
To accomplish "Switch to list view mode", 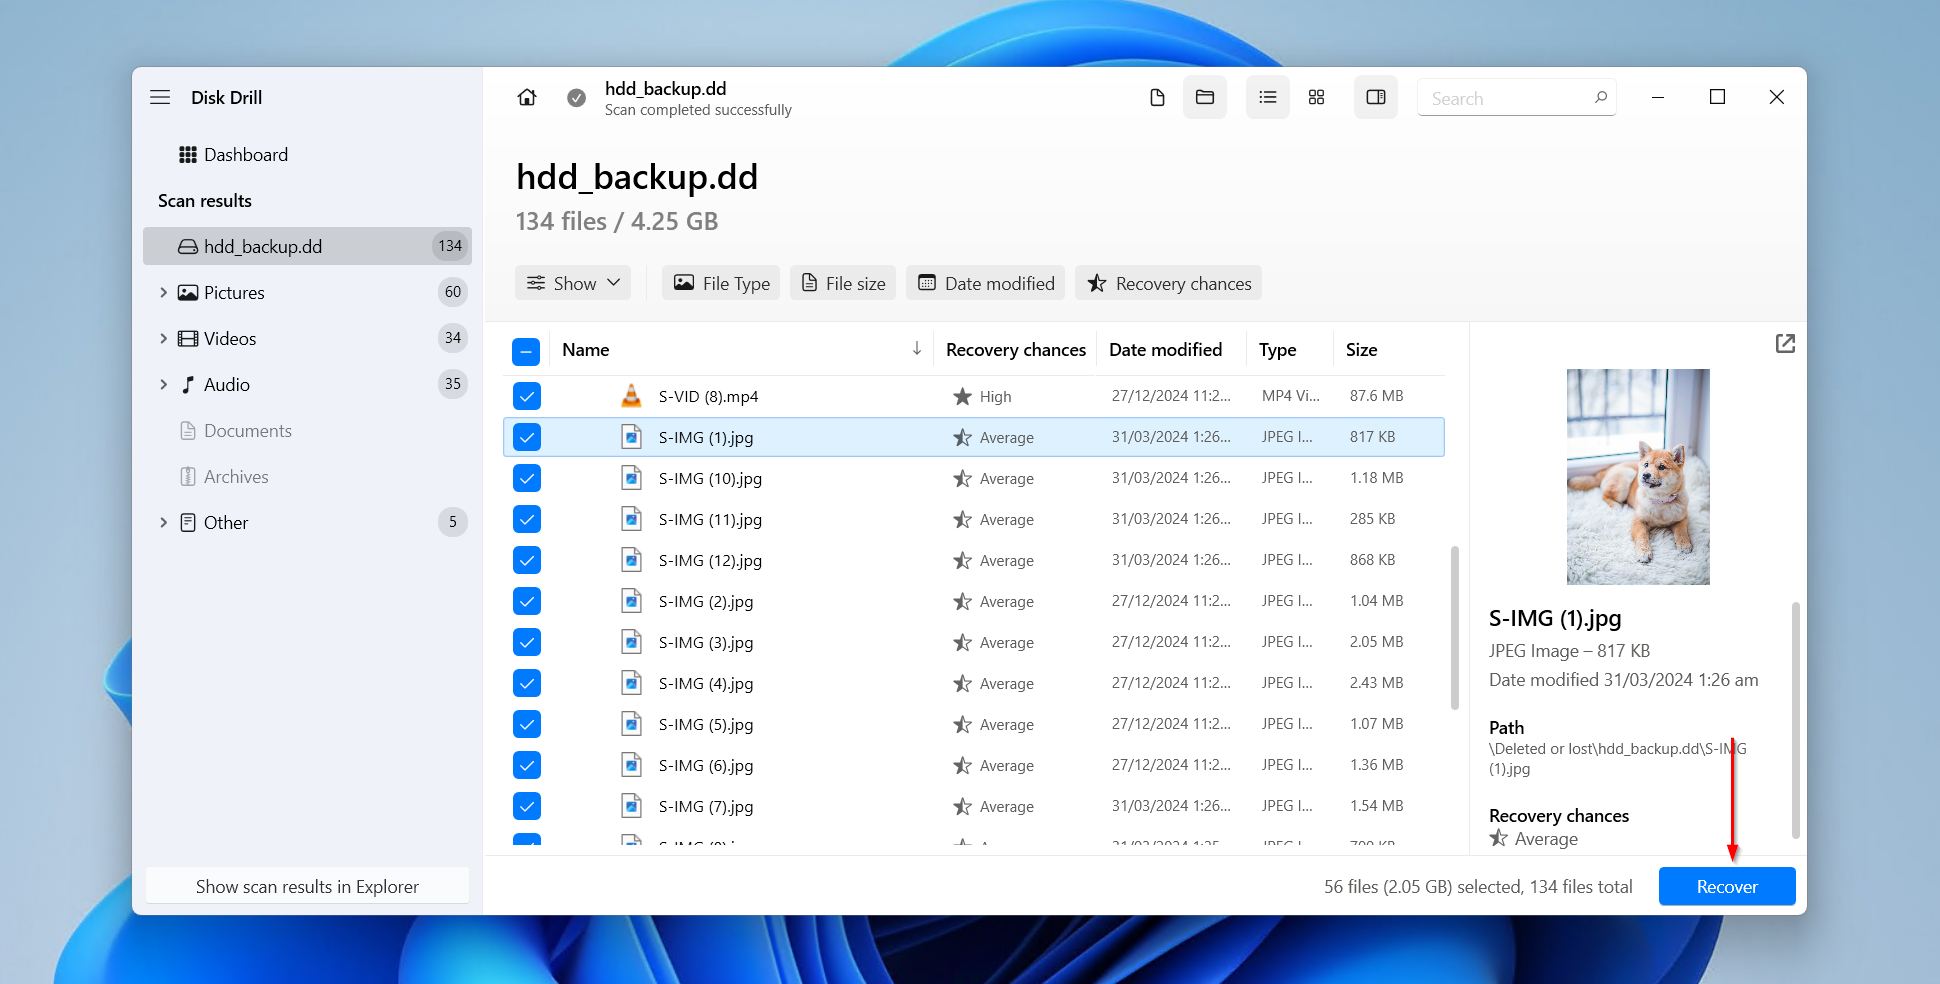I will [1267, 97].
